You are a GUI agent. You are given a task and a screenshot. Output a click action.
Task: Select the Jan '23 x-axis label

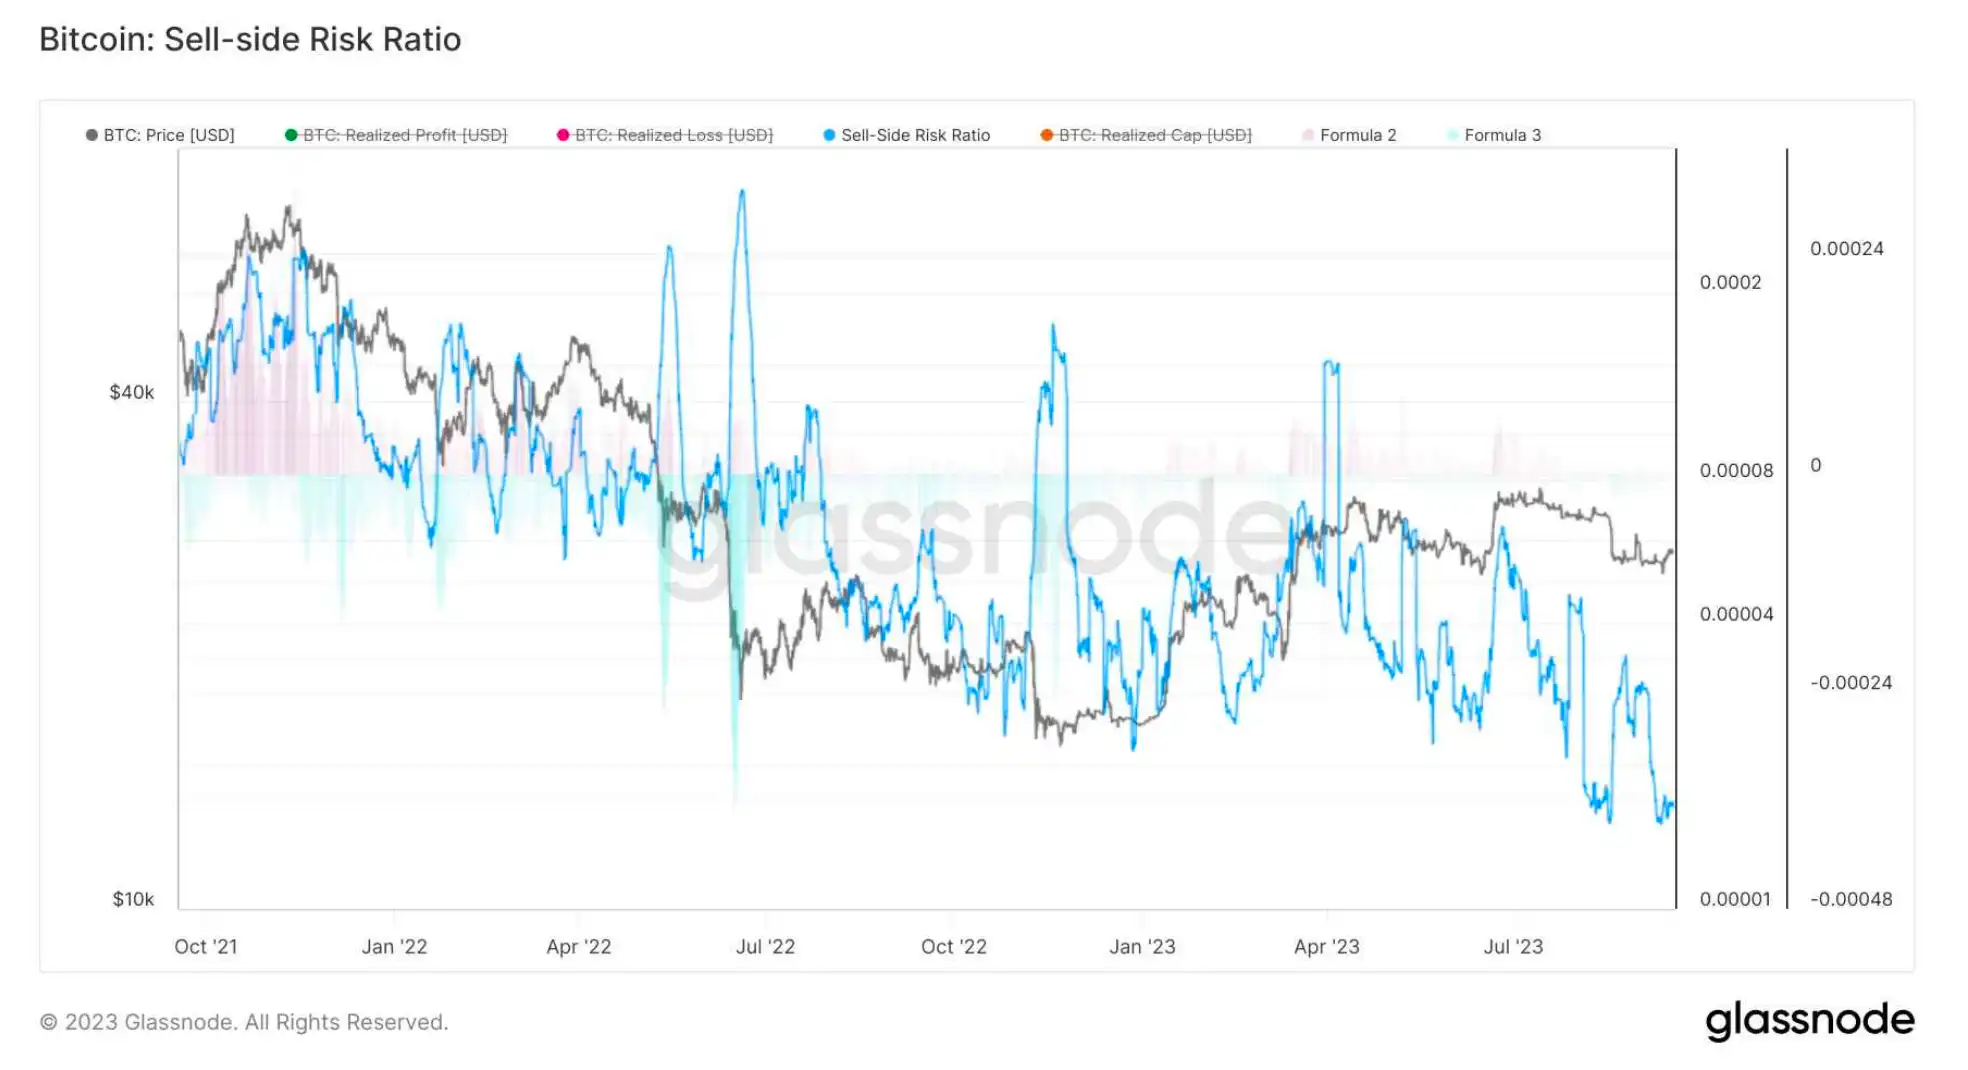click(x=1142, y=946)
